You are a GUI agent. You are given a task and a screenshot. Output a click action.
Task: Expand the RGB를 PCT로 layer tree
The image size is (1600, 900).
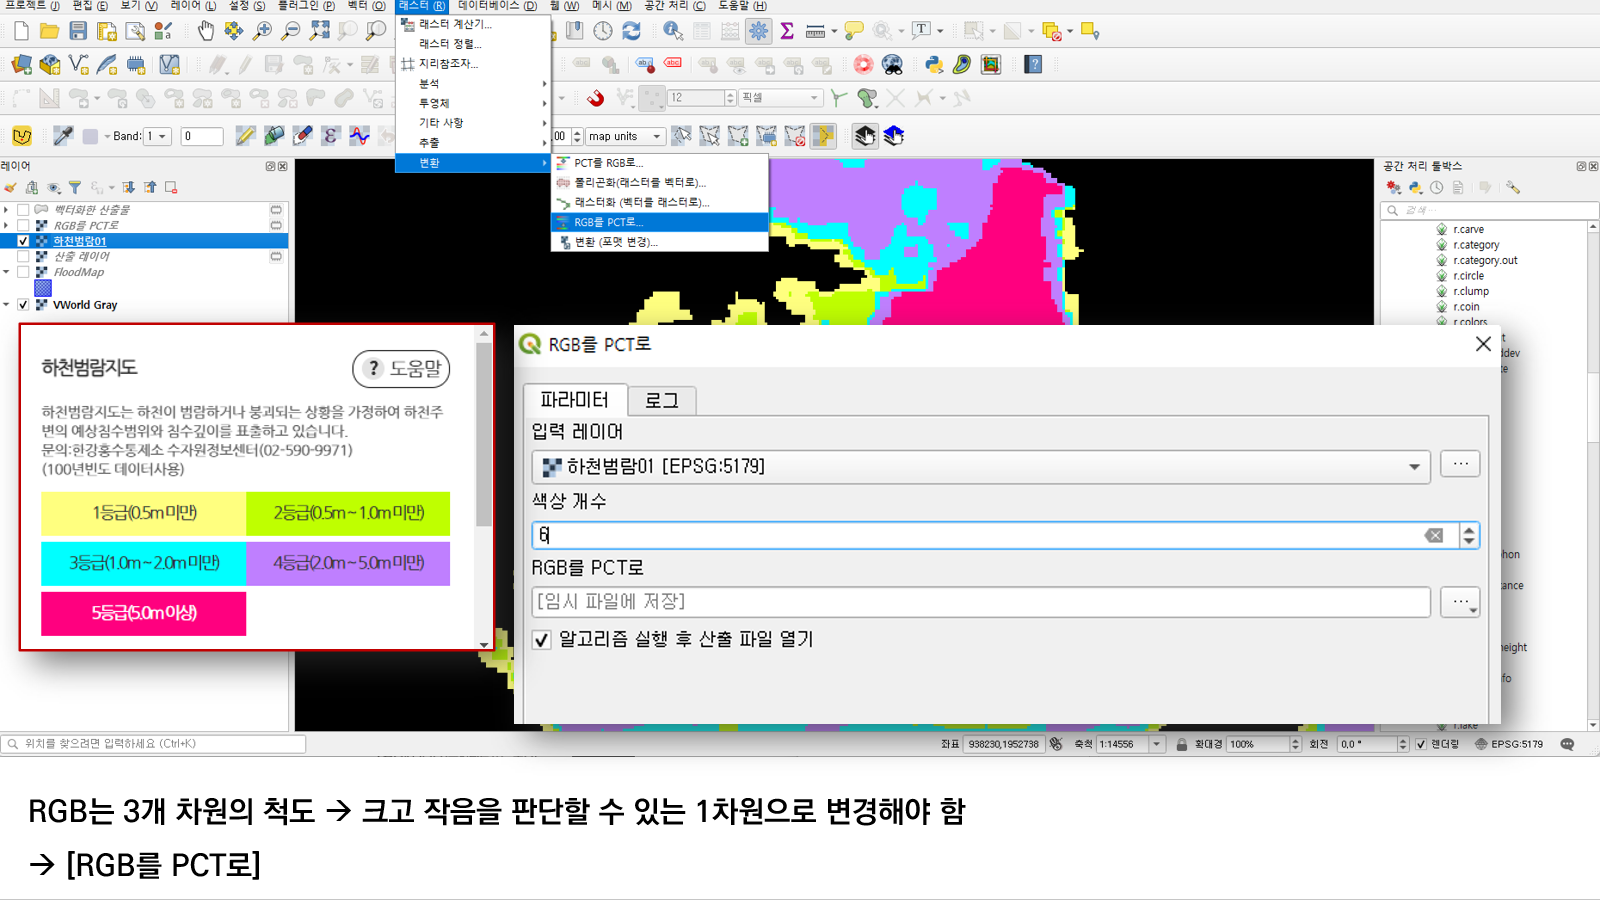click(x=6, y=226)
